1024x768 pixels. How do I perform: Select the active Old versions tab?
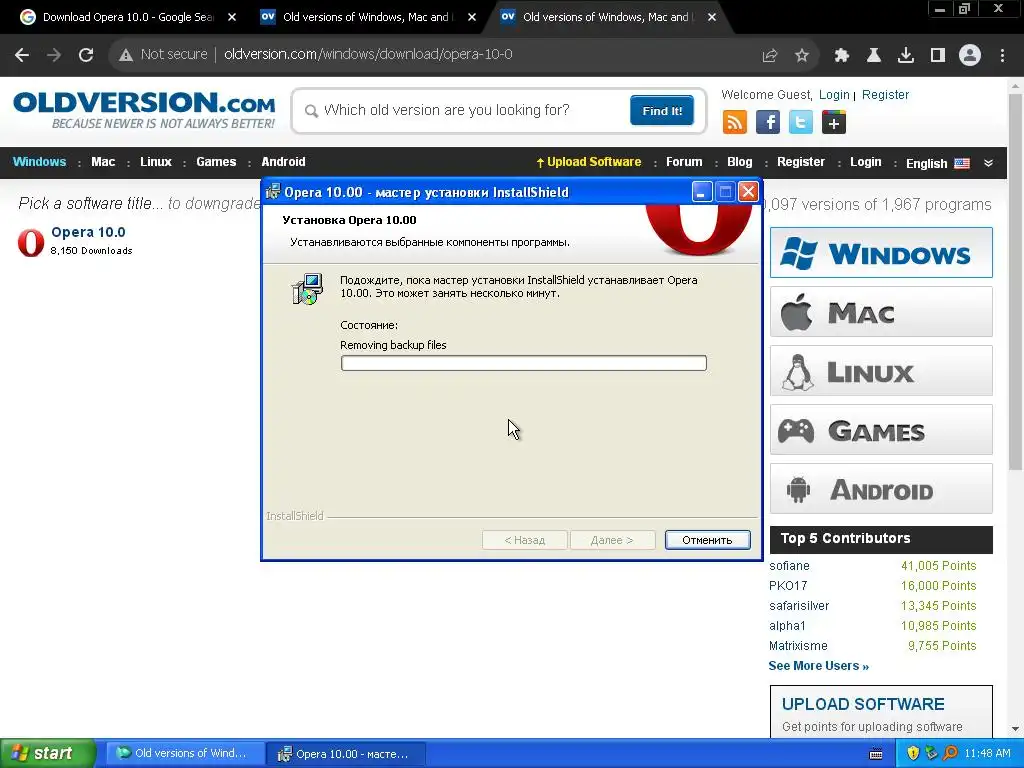coord(607,17)
